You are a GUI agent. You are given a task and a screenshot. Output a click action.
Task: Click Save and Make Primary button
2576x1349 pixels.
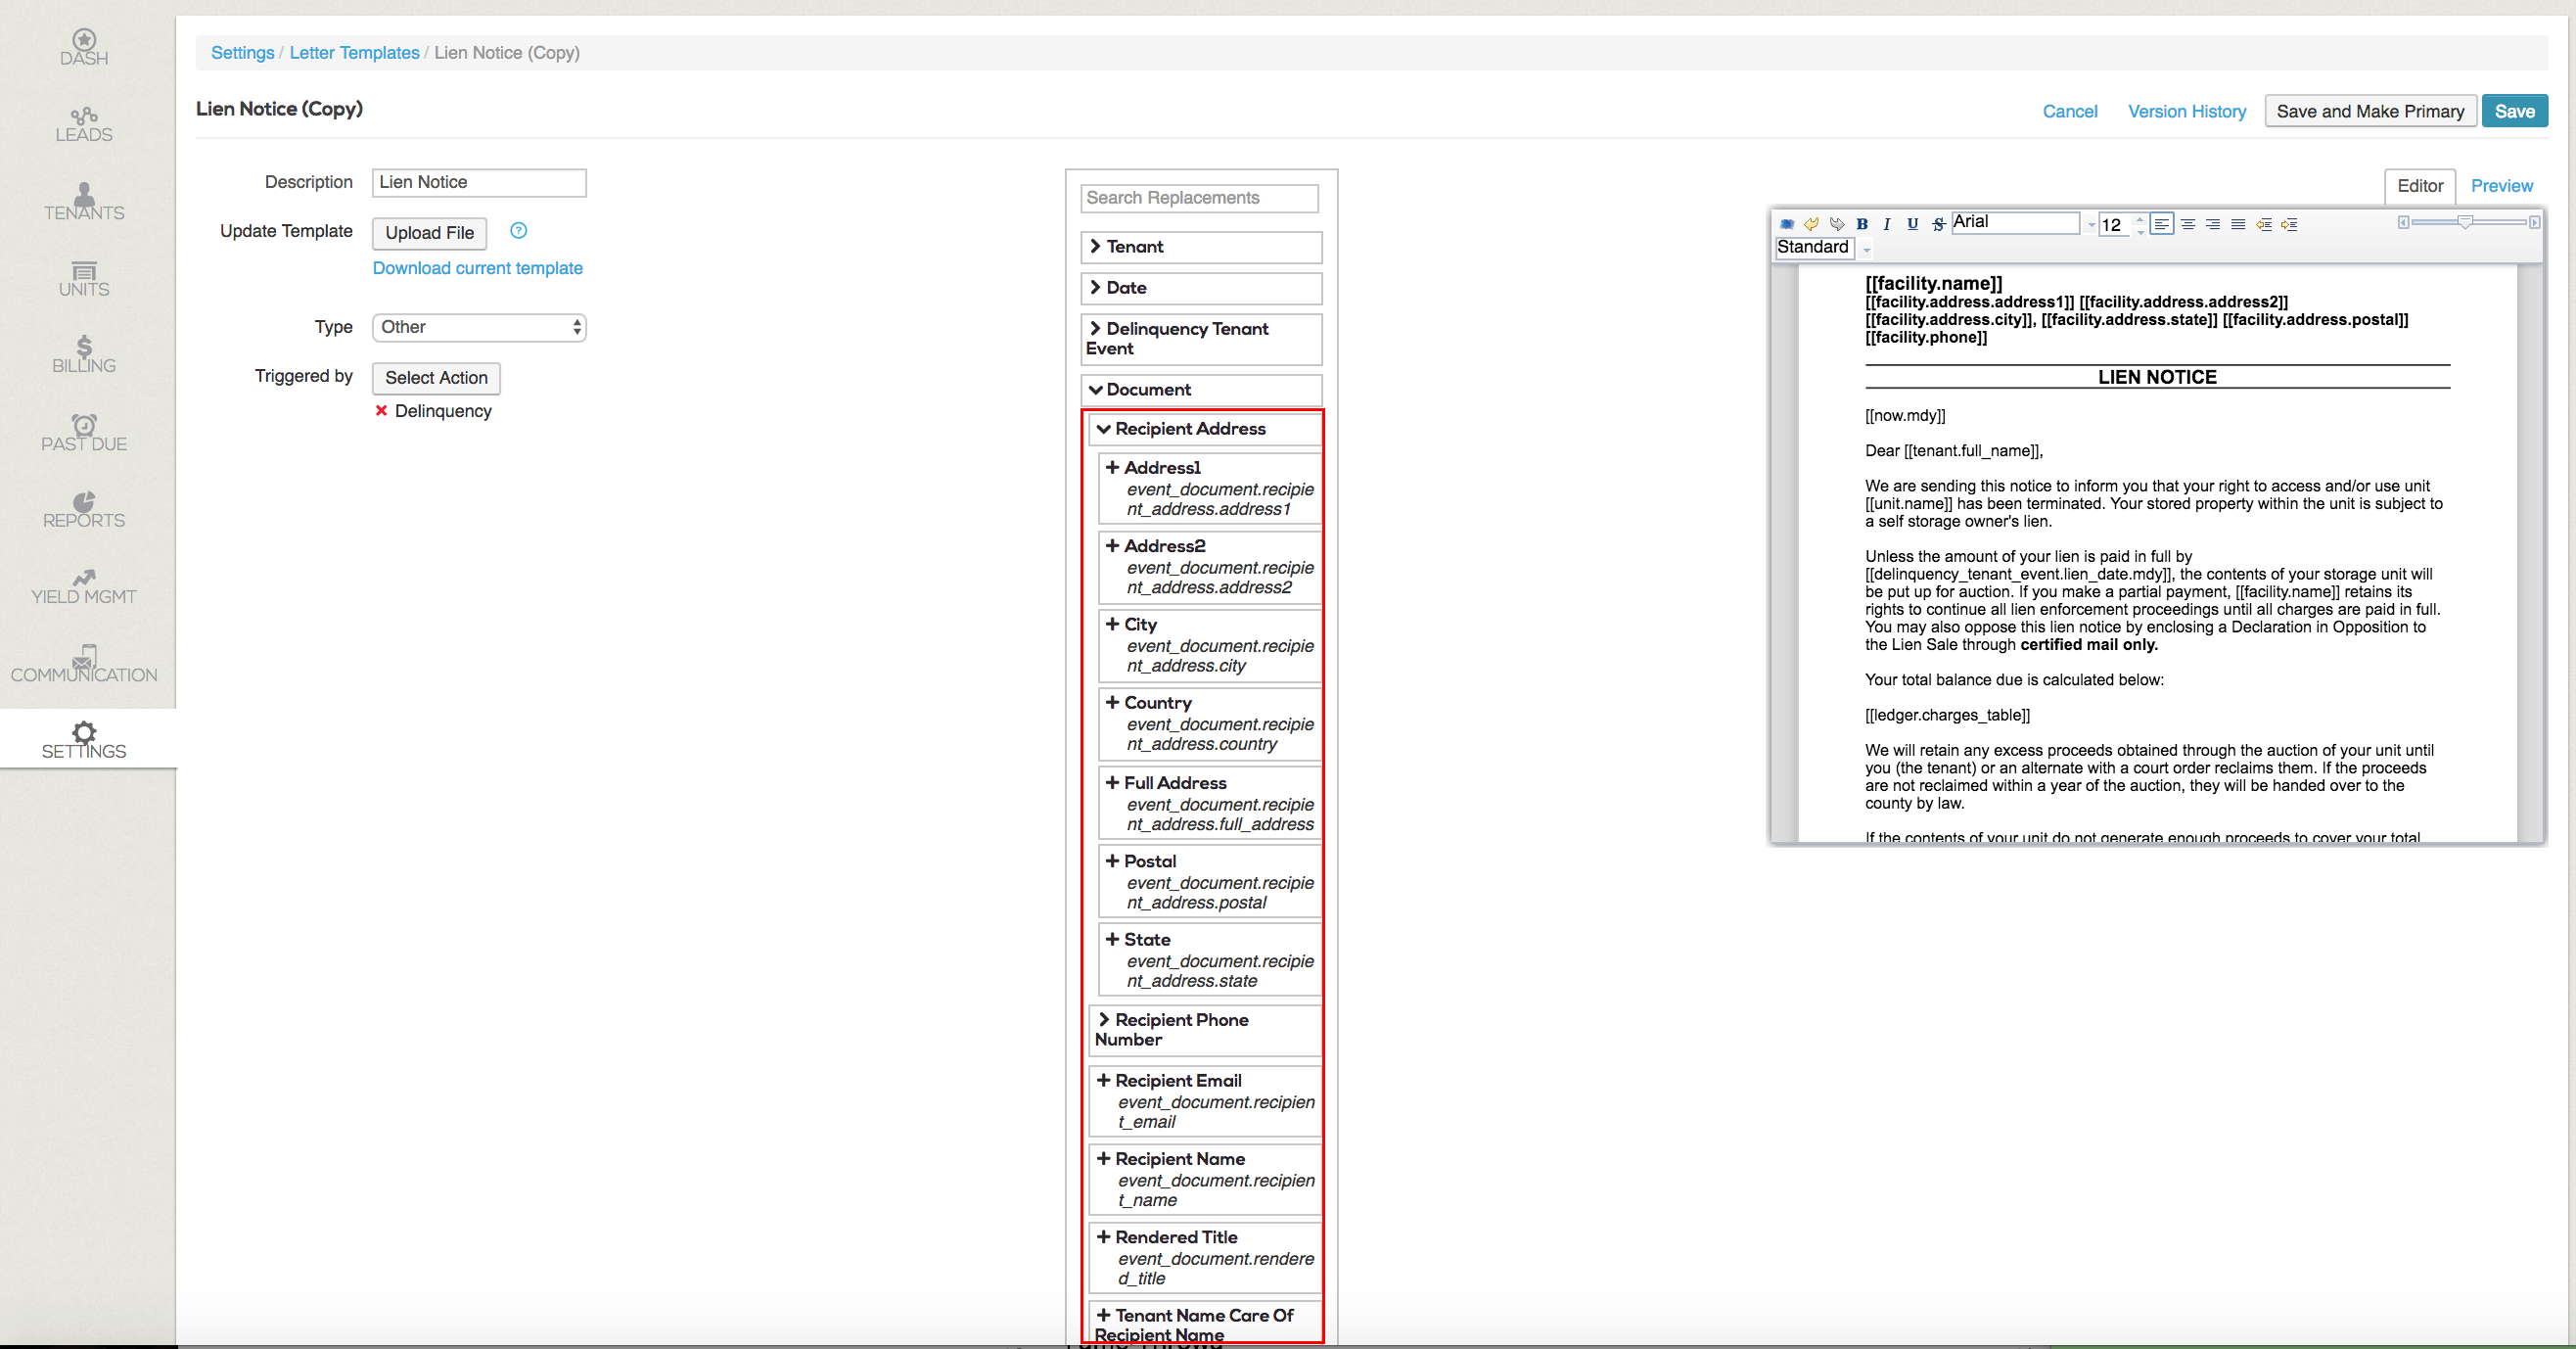(2369, 111)
